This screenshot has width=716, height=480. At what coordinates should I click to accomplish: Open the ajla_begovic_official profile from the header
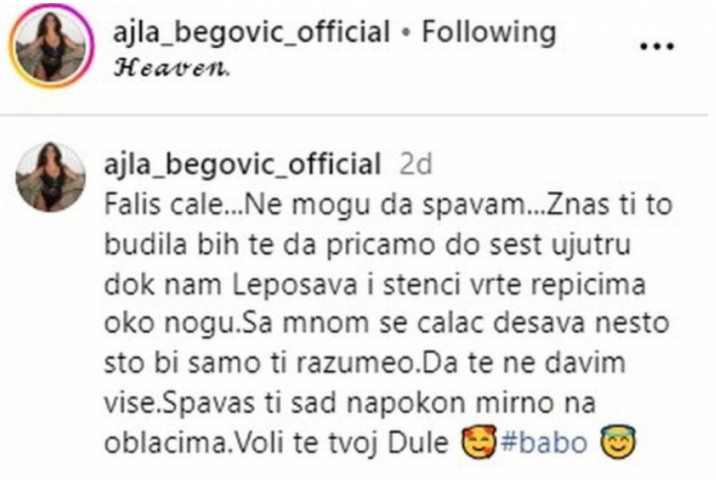251,33
